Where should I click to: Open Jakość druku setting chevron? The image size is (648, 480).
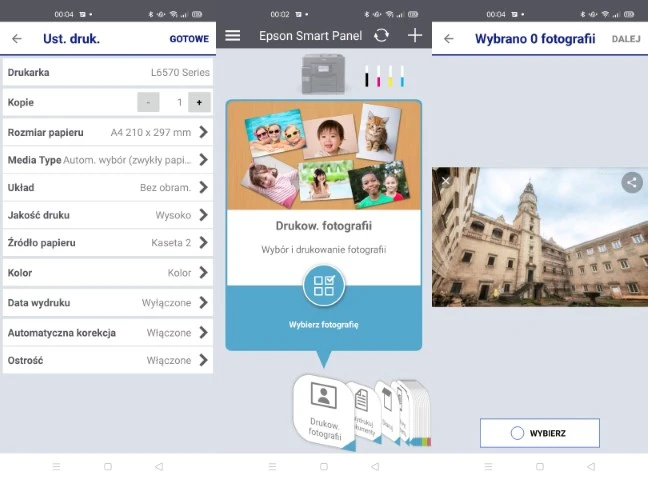[x=203, y=215]
